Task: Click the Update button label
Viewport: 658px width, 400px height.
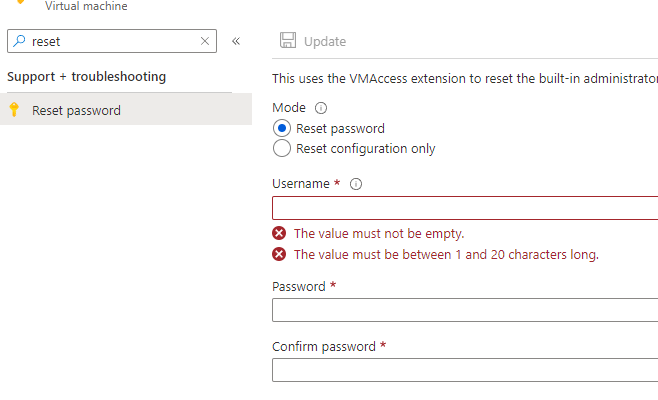Action: pos(325,42)
